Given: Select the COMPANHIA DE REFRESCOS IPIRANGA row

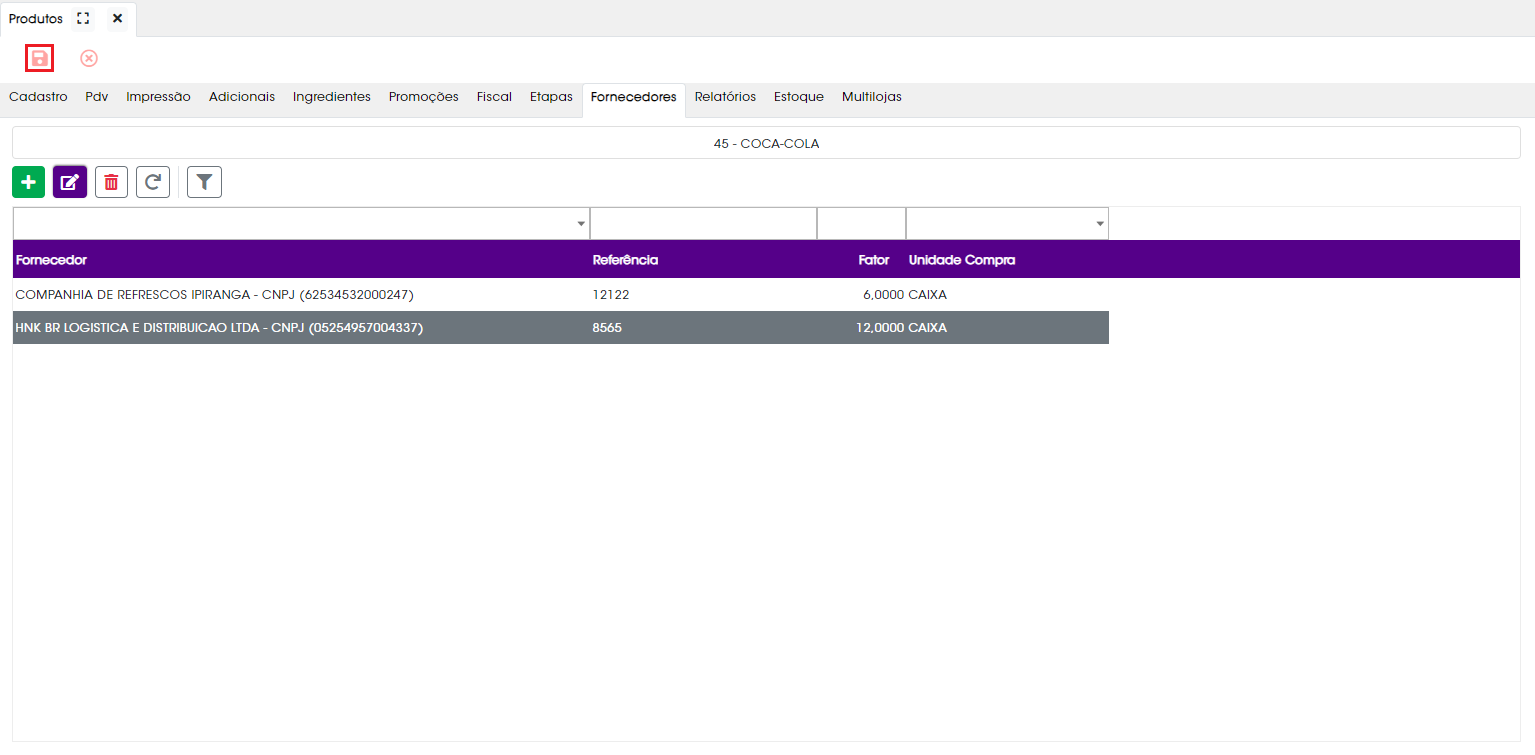Looking at the screenshot, I should (561, 295).
